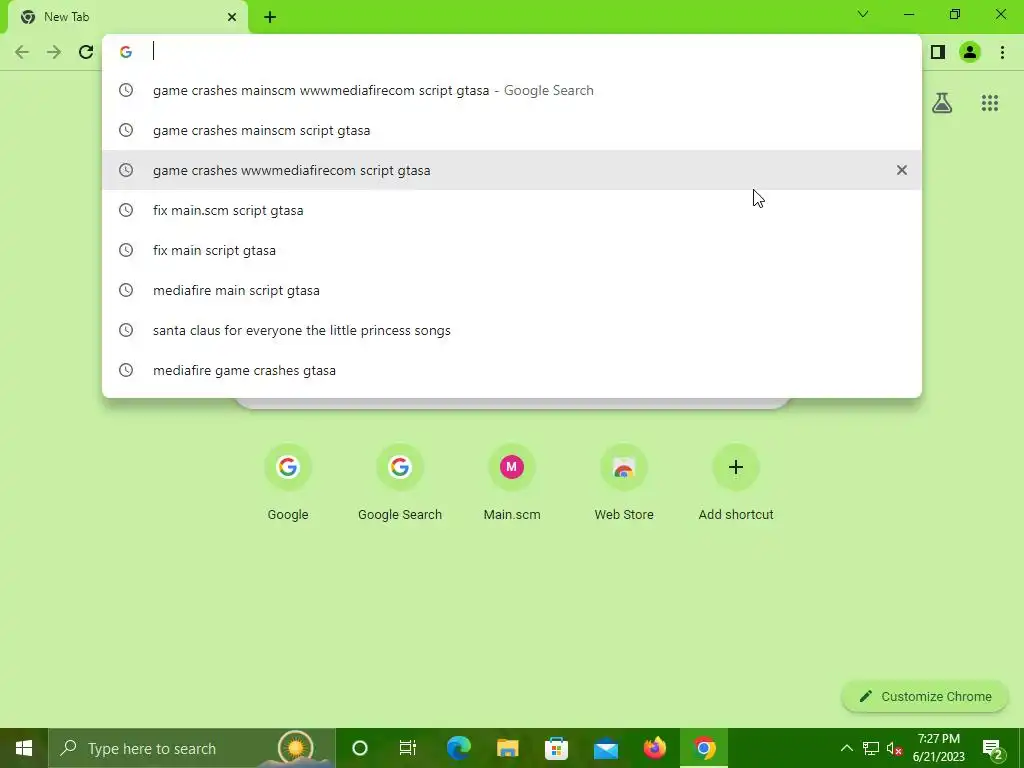Select suggestion 'game crashes mainscm script gtasa'

pos(511,130)
